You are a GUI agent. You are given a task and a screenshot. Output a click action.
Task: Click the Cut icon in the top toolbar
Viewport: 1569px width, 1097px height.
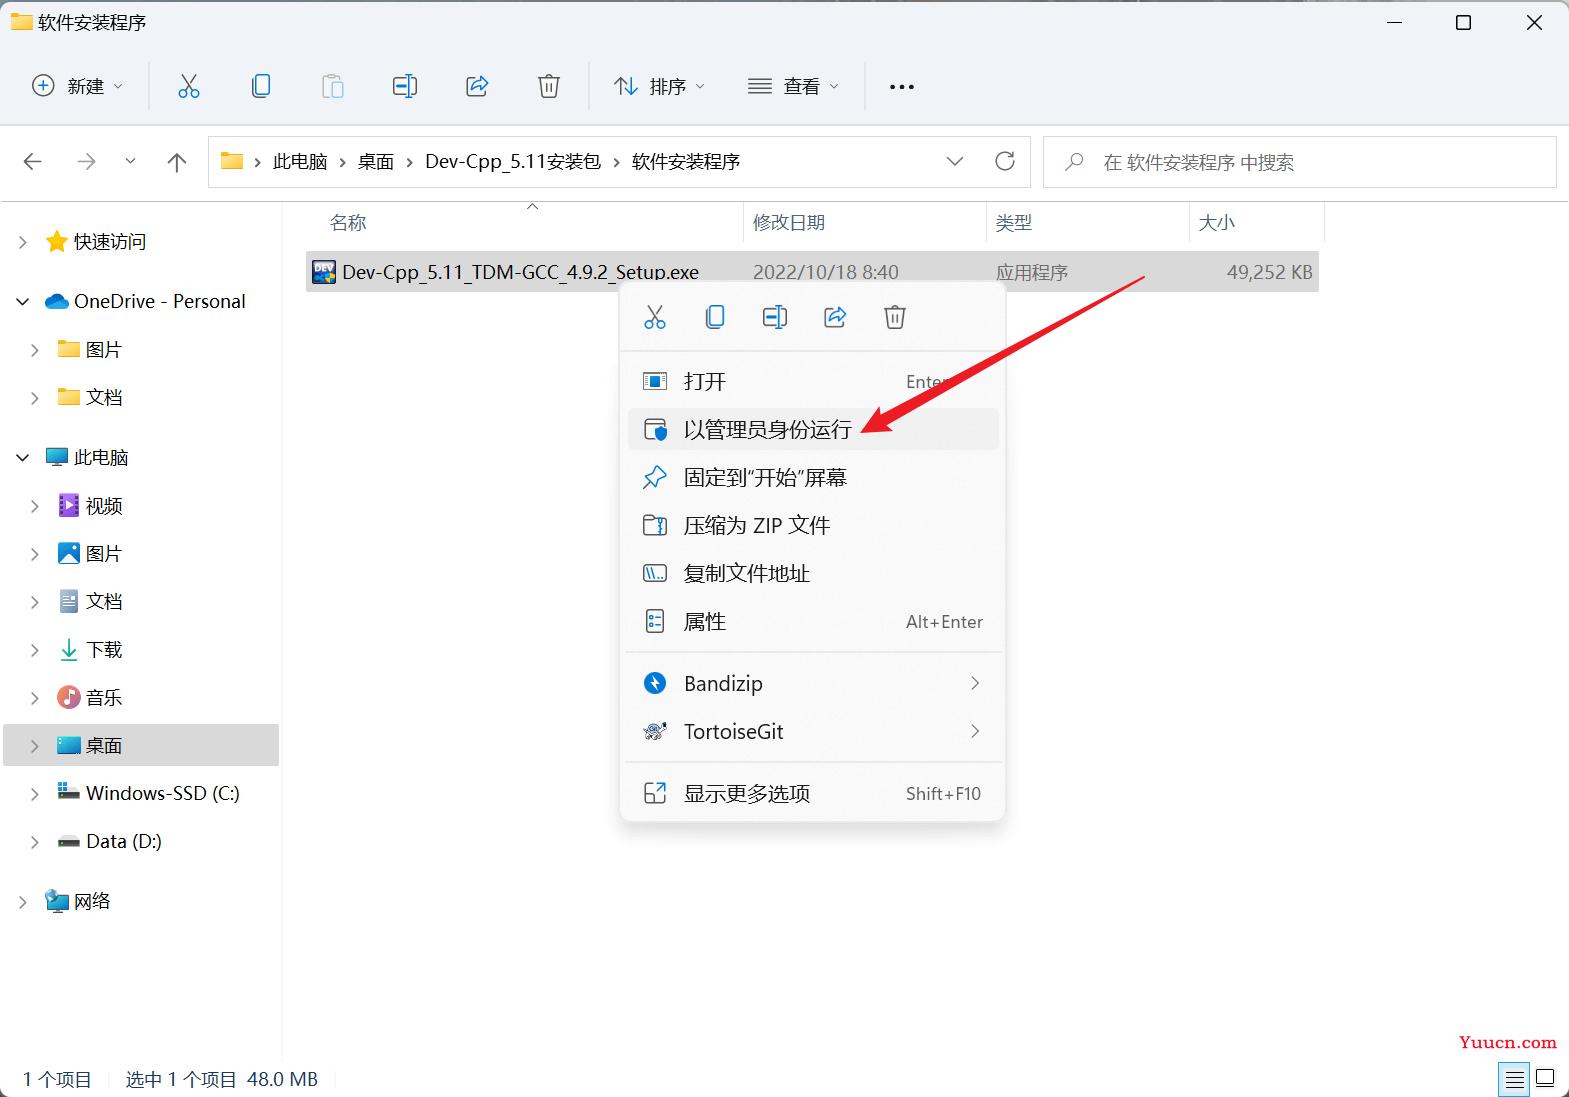coord(189,86)
